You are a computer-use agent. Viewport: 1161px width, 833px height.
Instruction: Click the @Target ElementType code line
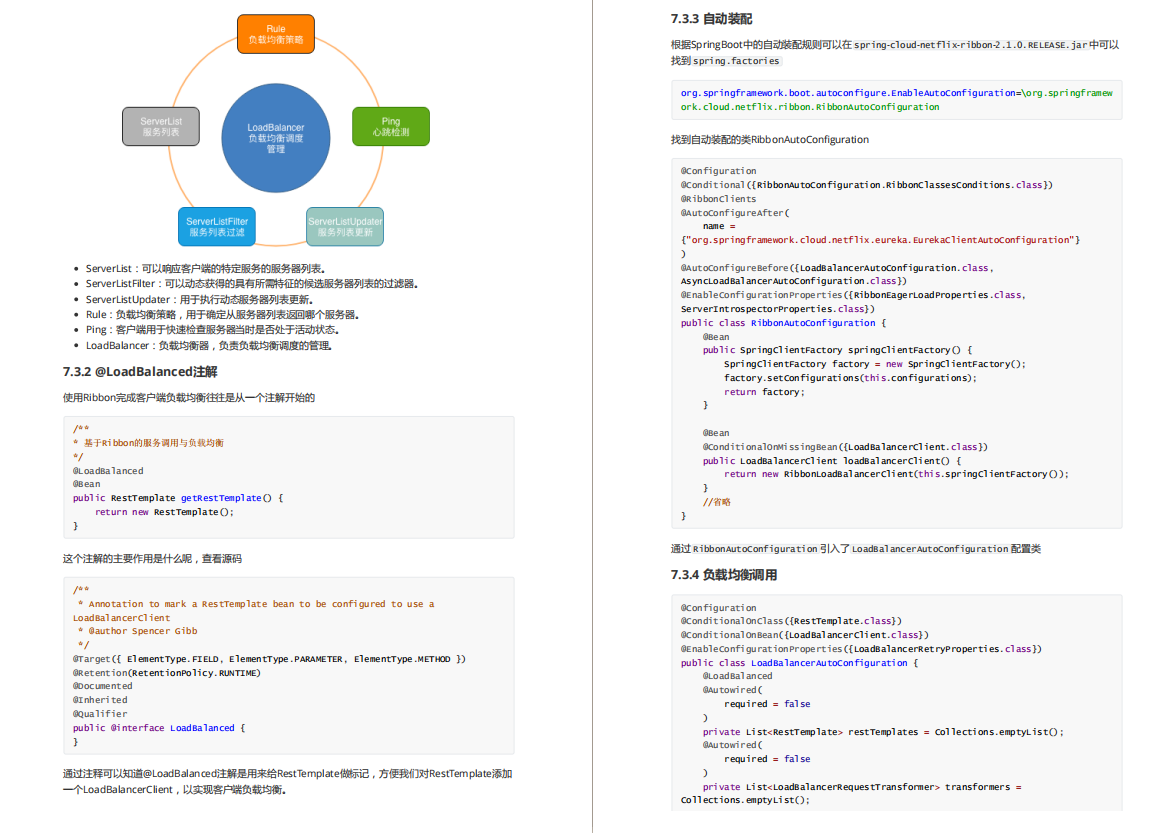click(269, 659)
